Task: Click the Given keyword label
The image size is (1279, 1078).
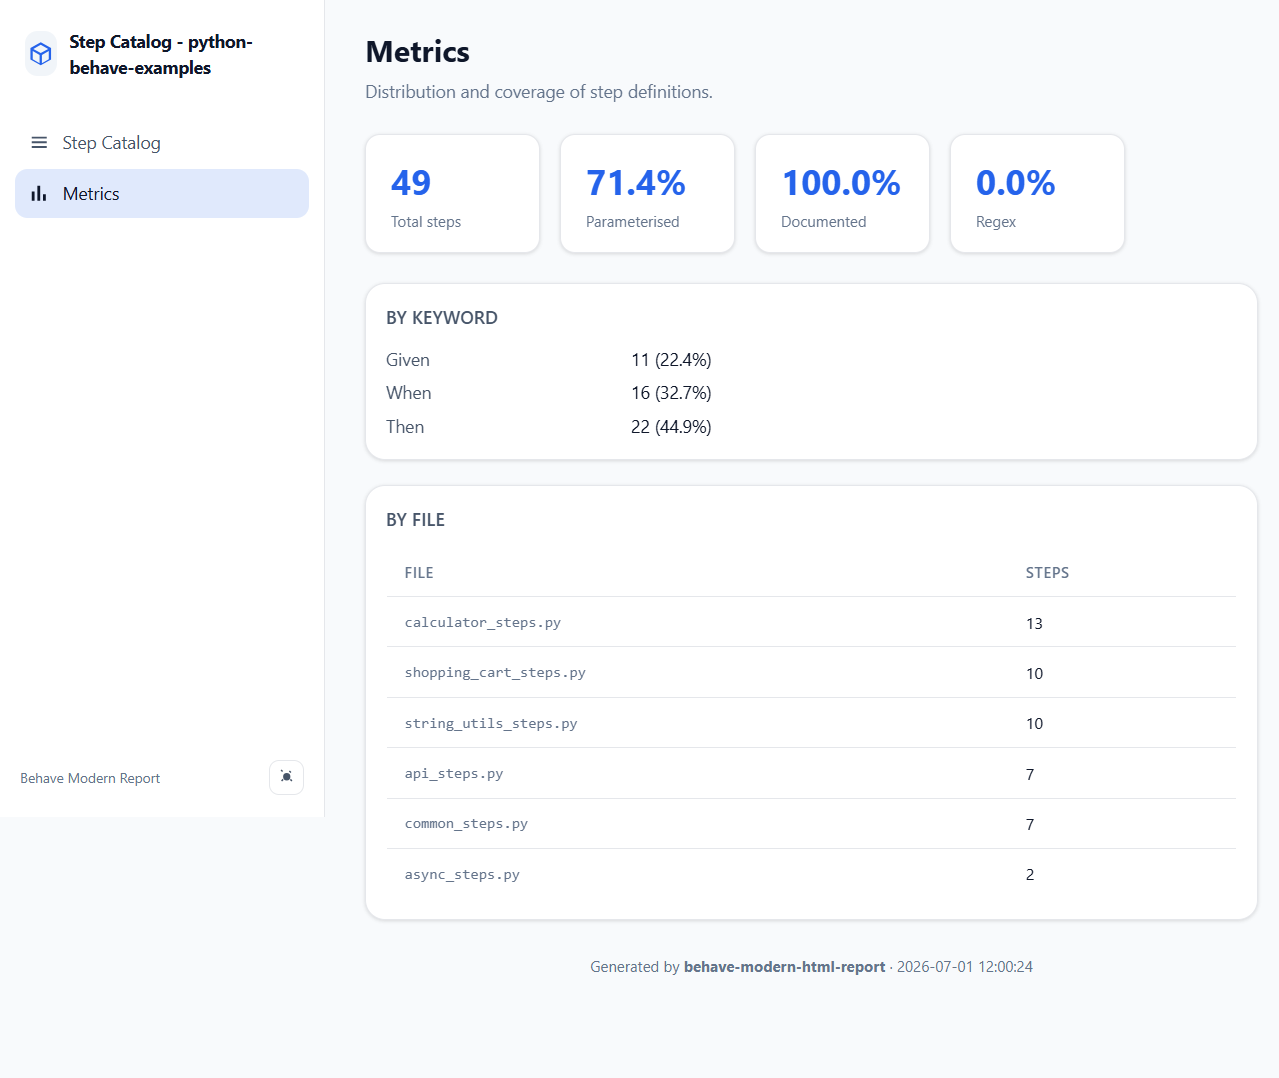Action: [x=408, y=360]
